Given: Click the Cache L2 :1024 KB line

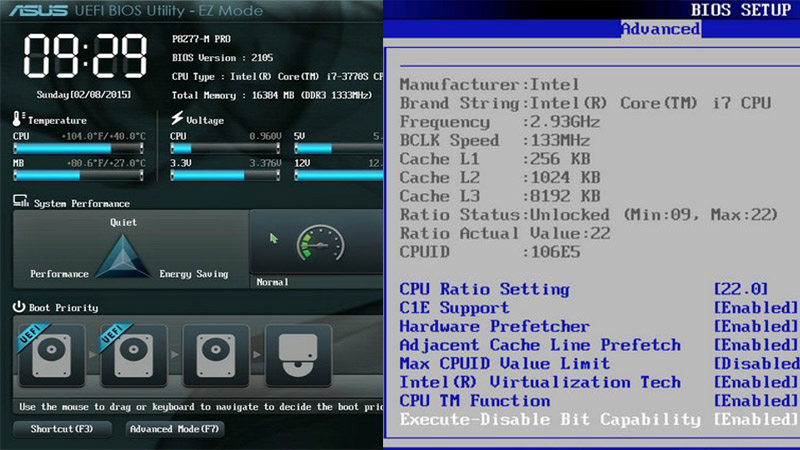Looking at the screenshot, I should [499, 178].
